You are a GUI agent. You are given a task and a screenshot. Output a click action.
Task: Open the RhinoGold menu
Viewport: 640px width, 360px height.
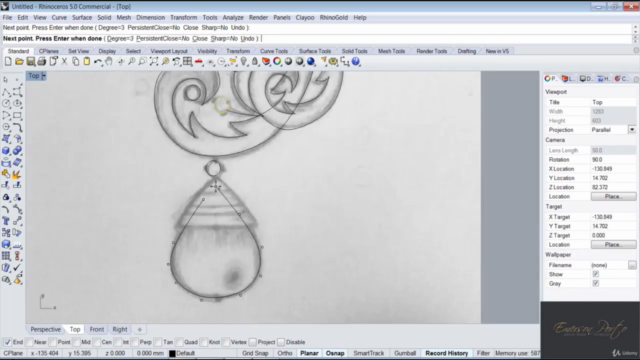[x=334, y=18]
